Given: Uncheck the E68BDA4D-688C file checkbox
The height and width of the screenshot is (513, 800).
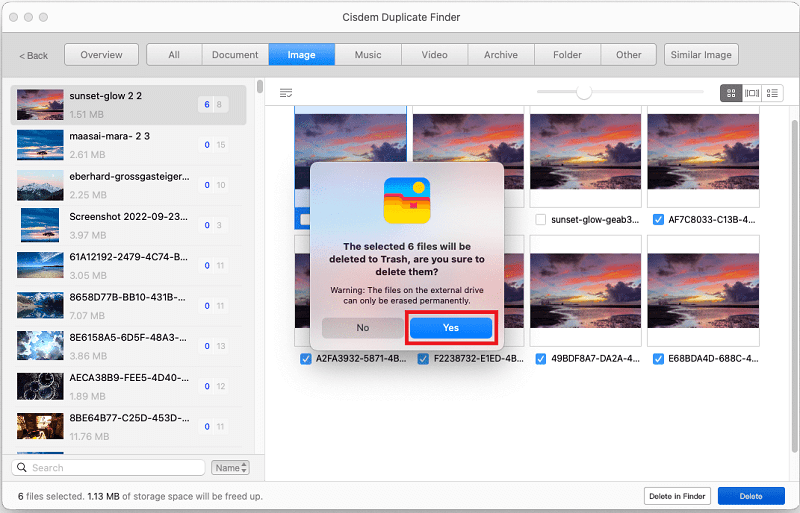Looking at the screenshot, I should pyautogui.click(x=658, y=359).
